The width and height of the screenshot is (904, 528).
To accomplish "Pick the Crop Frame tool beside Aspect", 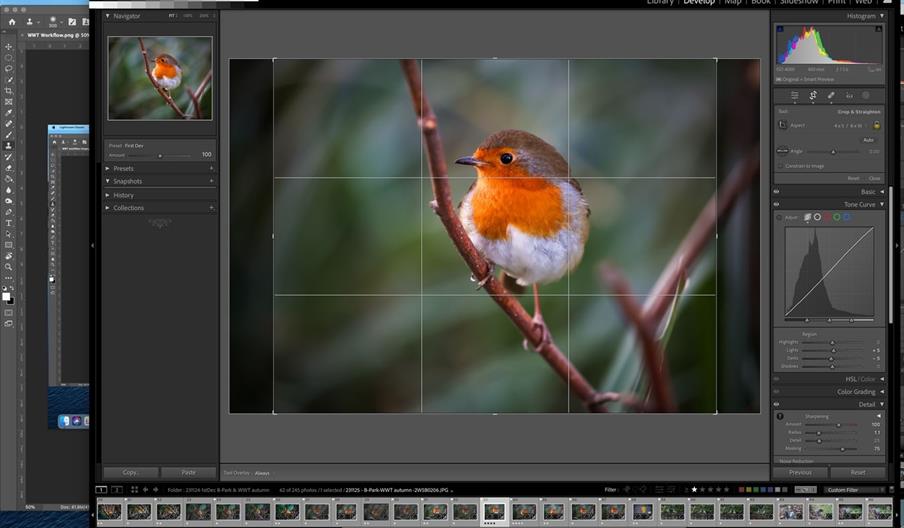I will click(x=782, y=125).
